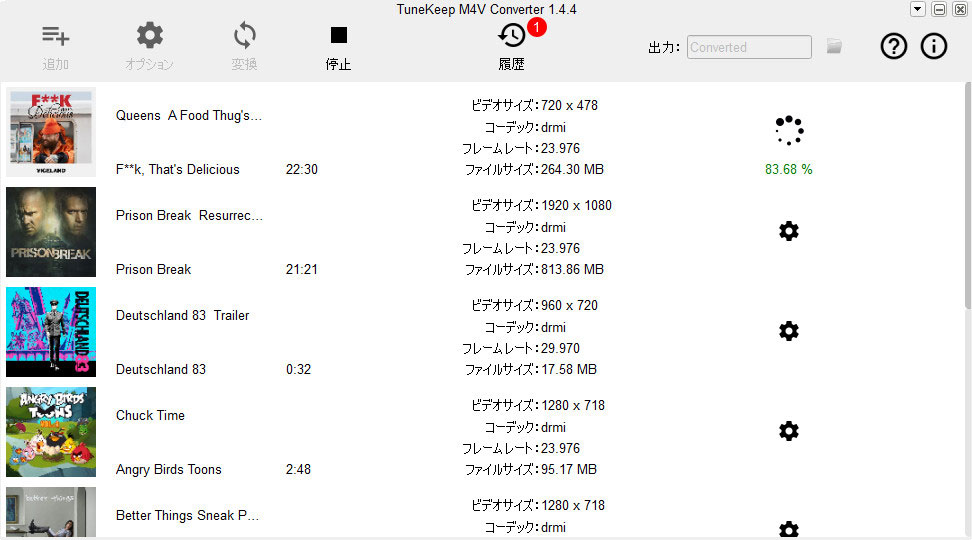This screenshot has width=972, height=540.
Task: Click frame rate 29.970
Action: 560,348
